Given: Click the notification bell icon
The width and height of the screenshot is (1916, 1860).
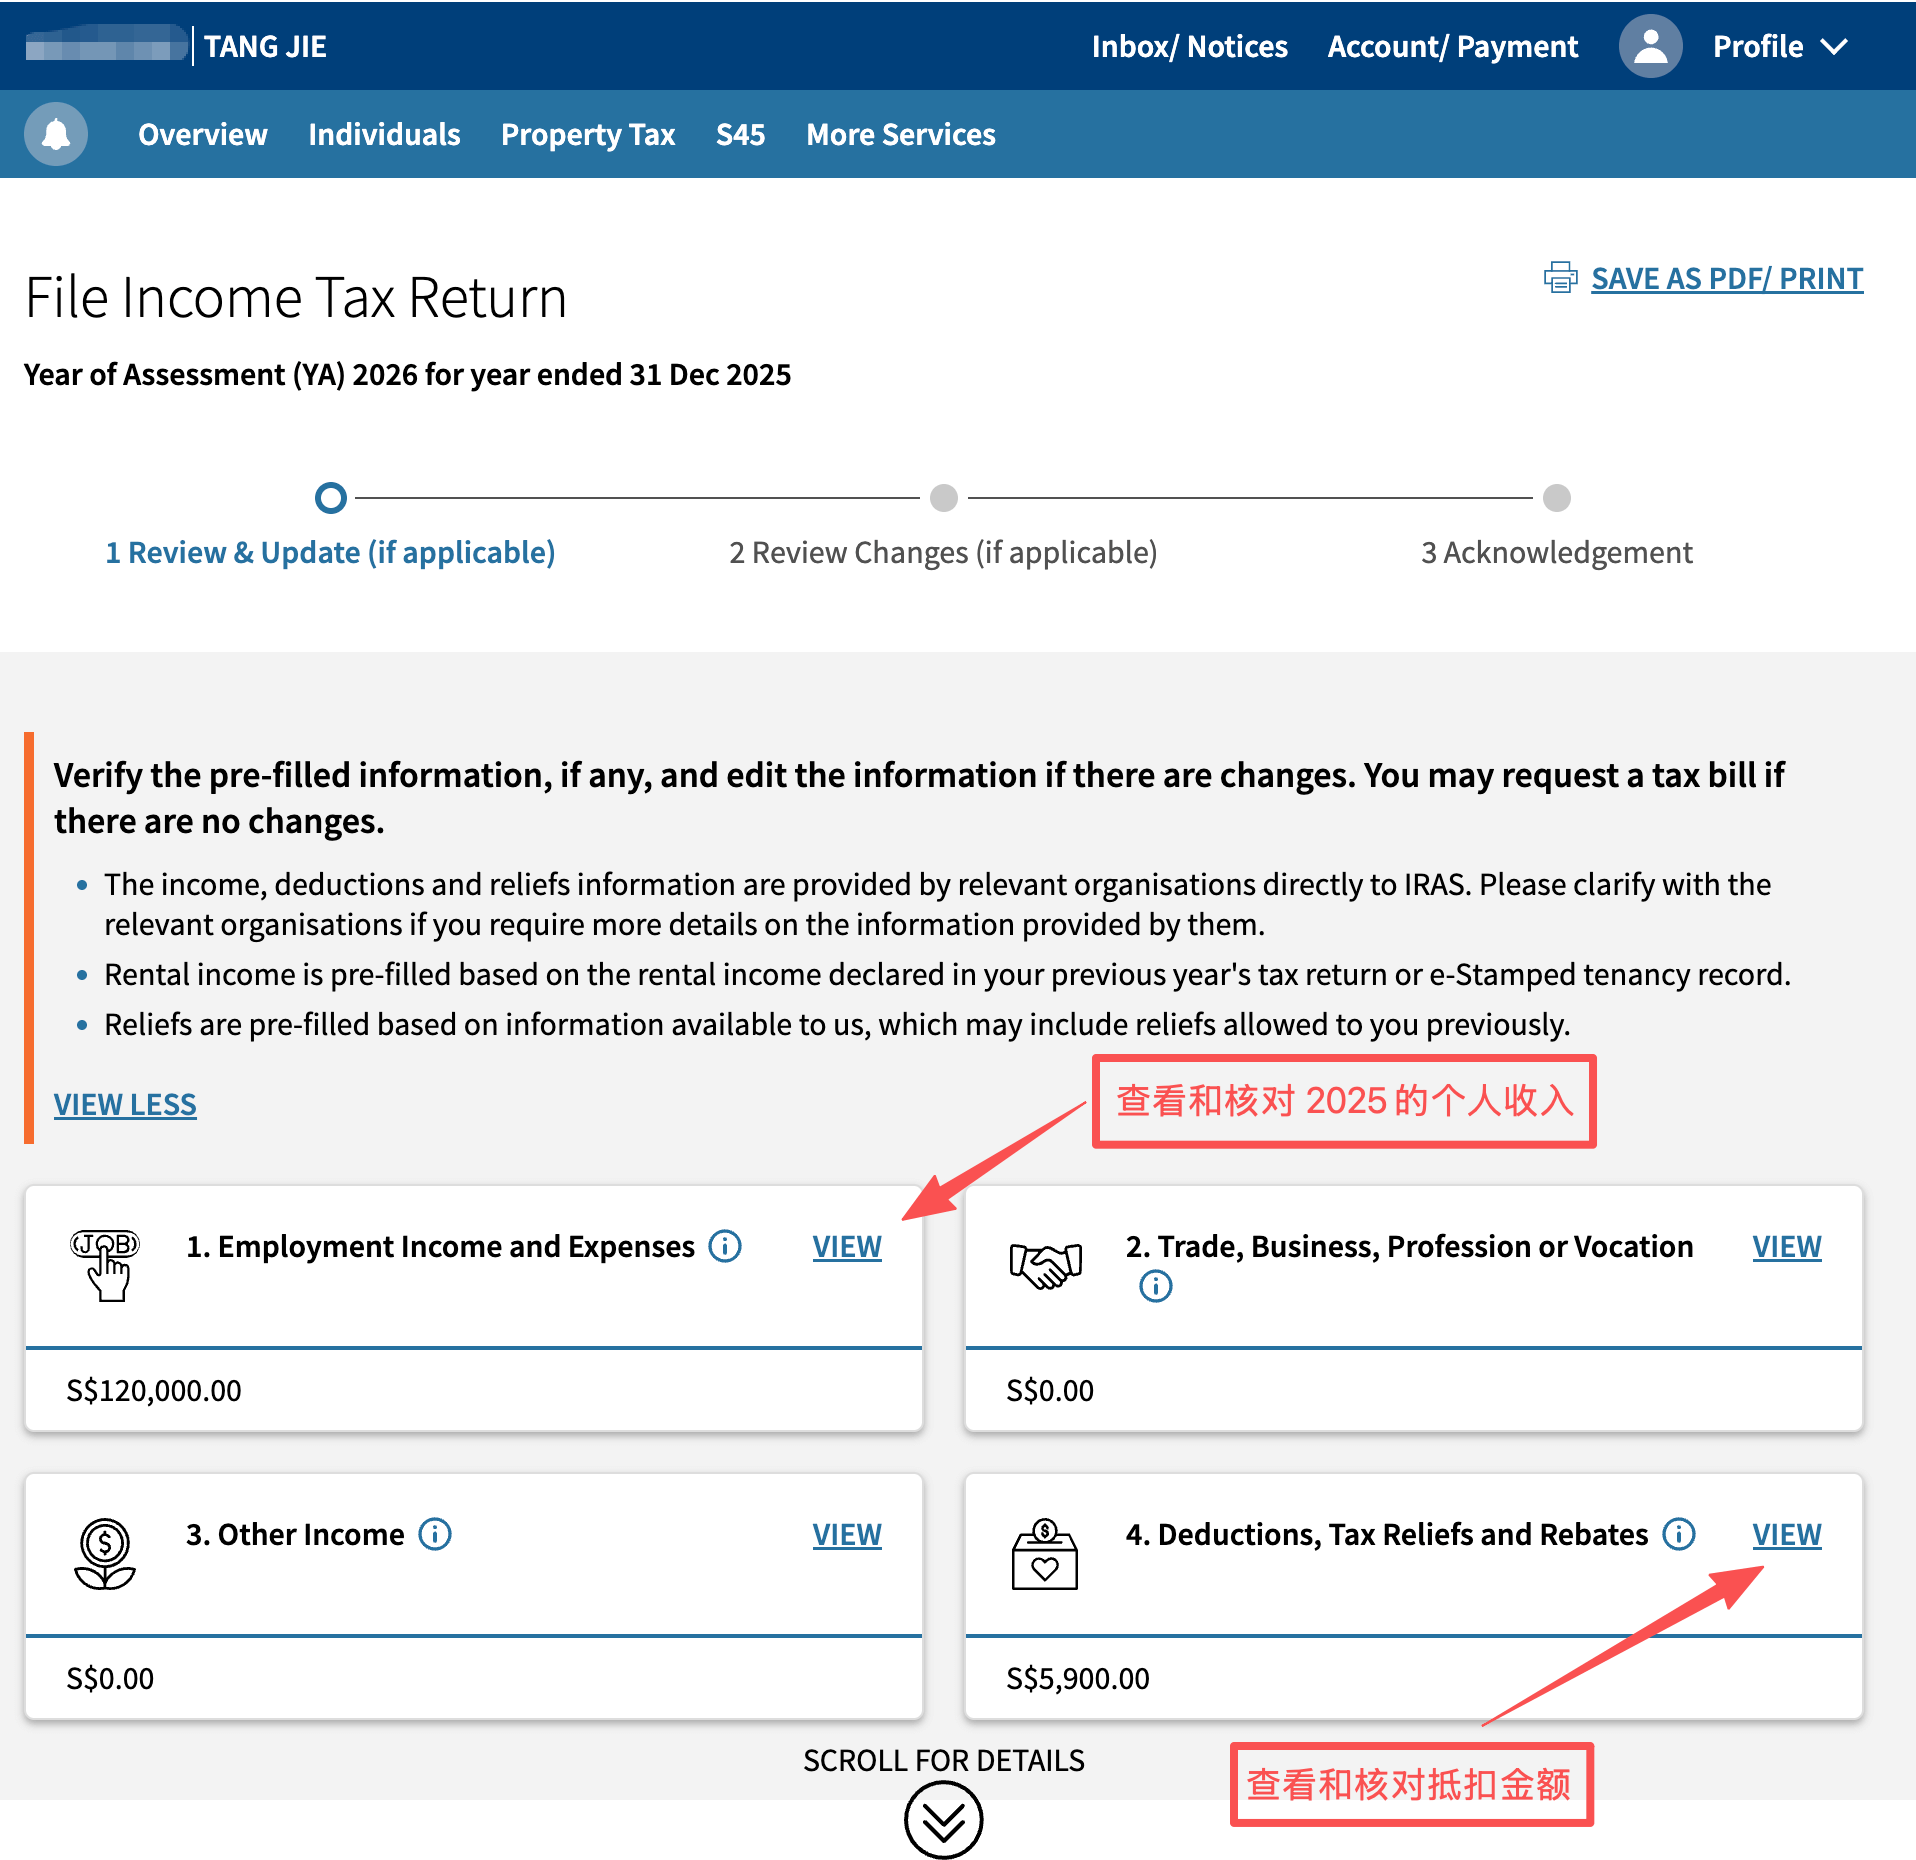Looking at the screenshot, I should pos(56,134).
